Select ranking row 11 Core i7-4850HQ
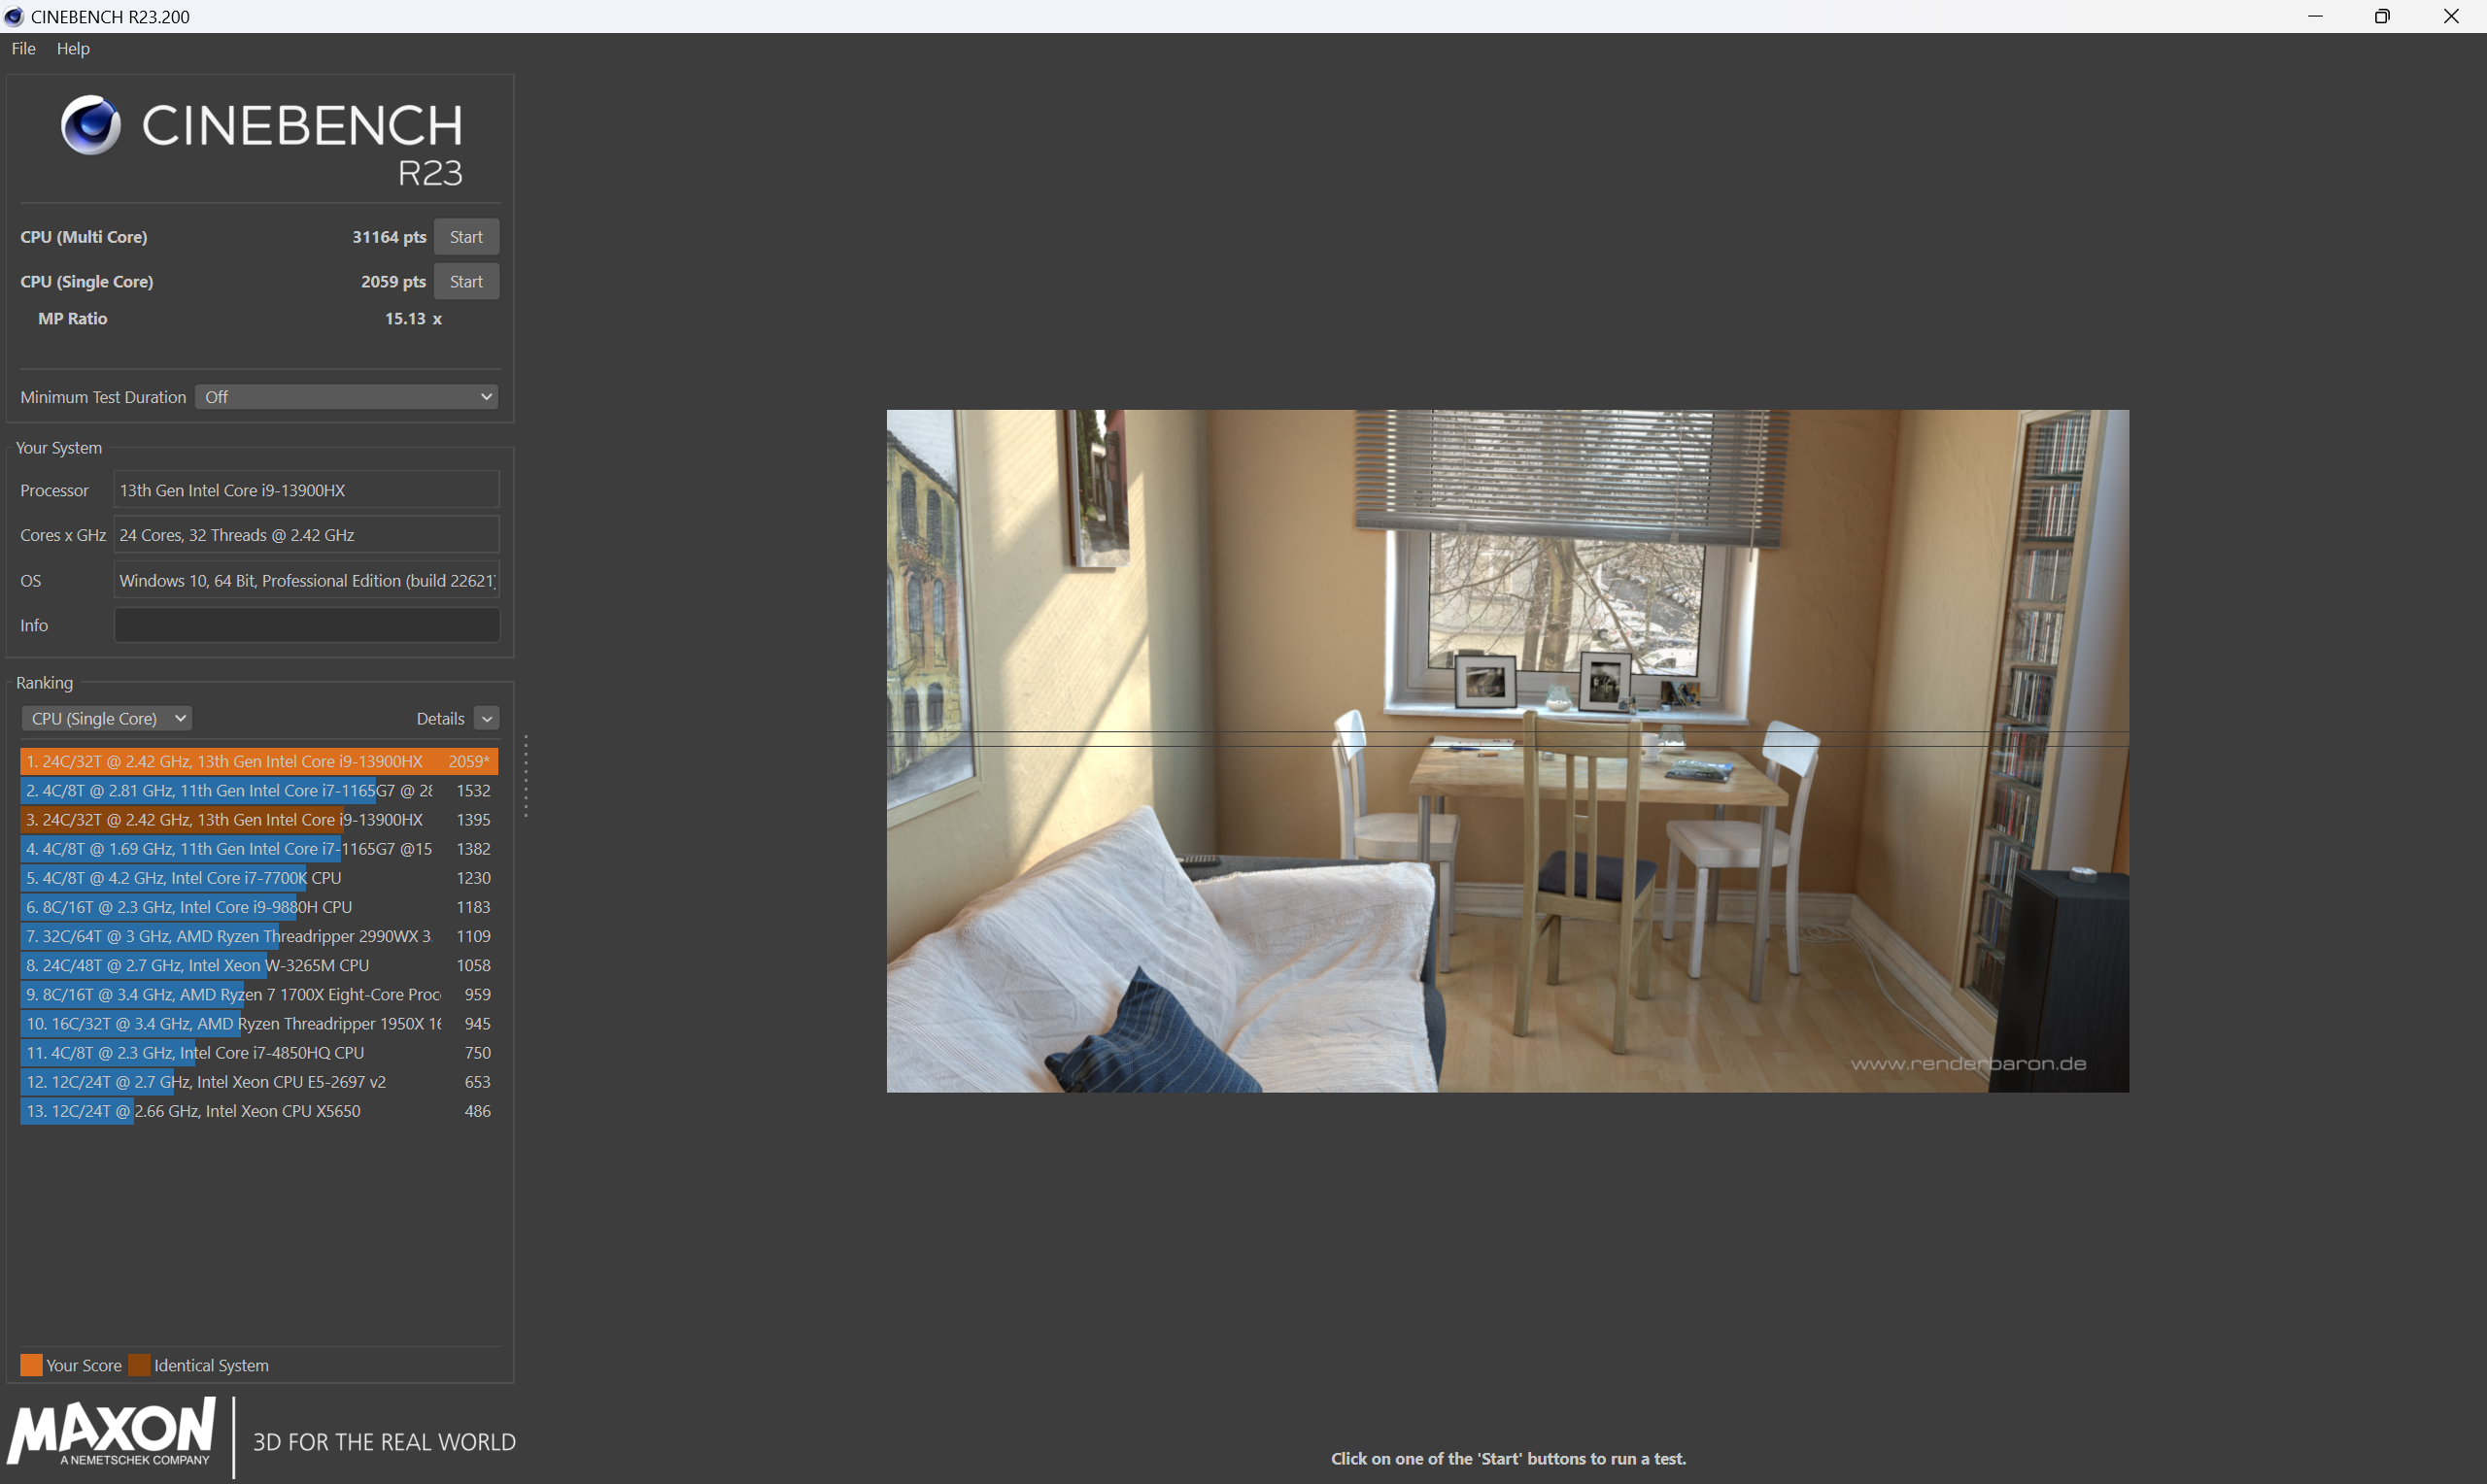The height and width of the screenshot is (1484, 2487). pyautogui.click(x=259, y=1052)
